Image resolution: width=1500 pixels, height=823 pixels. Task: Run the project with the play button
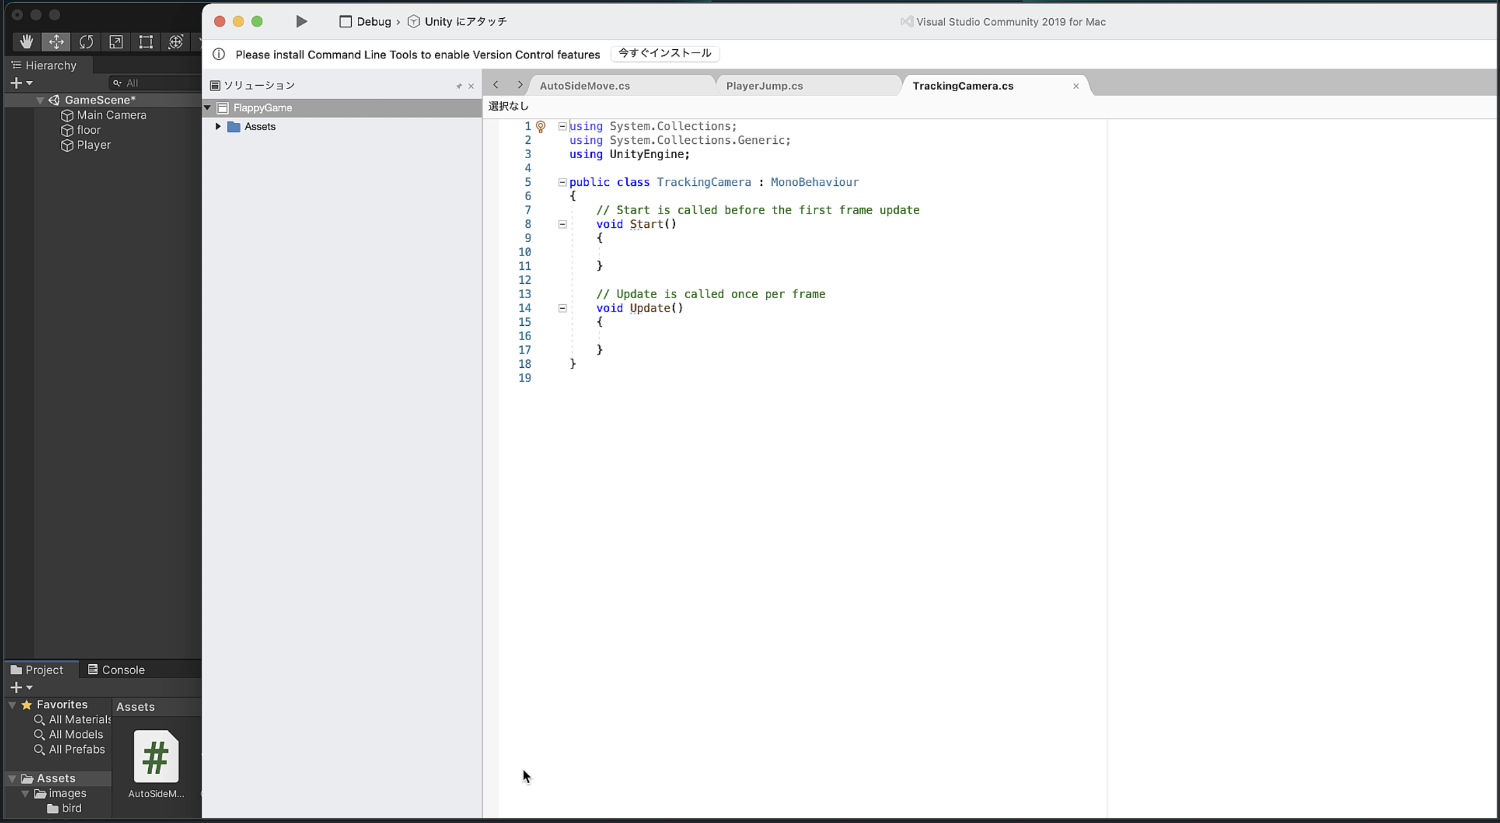tap(301, 21)
